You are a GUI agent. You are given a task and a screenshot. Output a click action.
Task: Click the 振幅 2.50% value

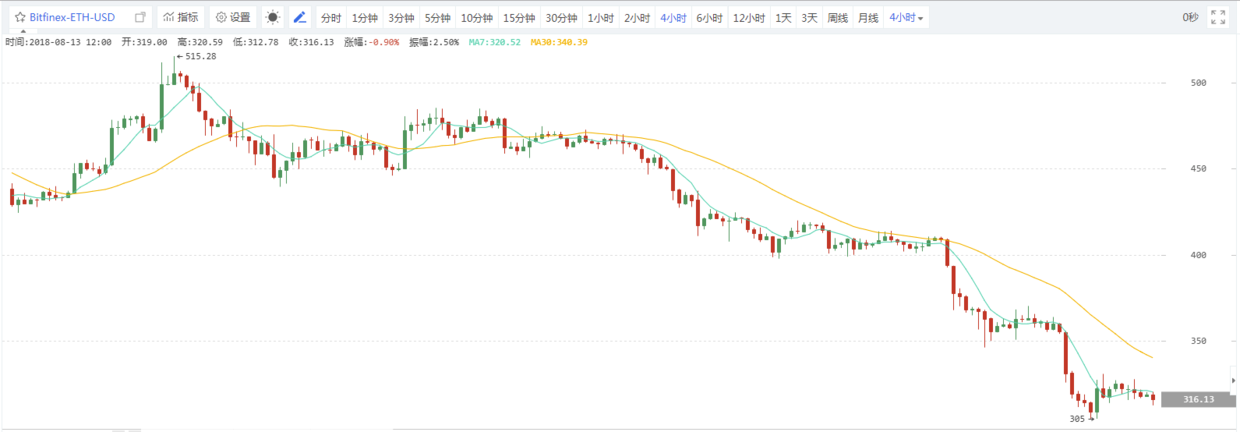[432, 42]
